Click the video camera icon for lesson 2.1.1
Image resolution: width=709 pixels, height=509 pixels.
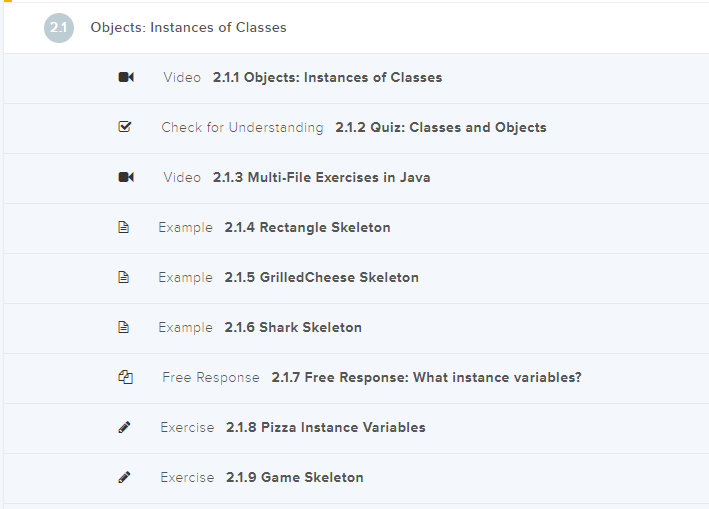125,78
